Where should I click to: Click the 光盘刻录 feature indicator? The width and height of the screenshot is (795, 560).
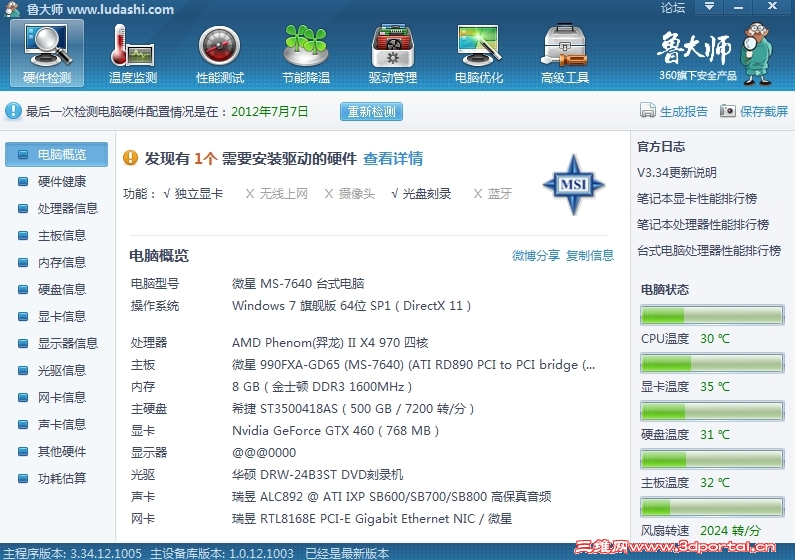point(421,194)
